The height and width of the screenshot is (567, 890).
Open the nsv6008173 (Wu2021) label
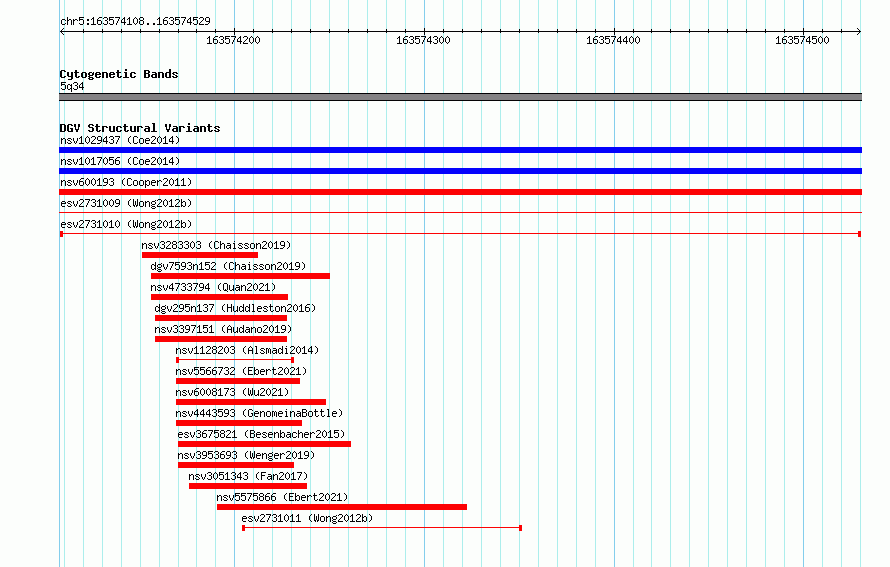(x=232, y=392)
